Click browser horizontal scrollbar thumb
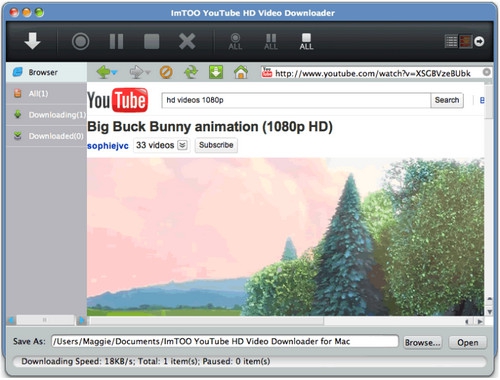Screen dimensions: 500x380 tap(207, 321)
